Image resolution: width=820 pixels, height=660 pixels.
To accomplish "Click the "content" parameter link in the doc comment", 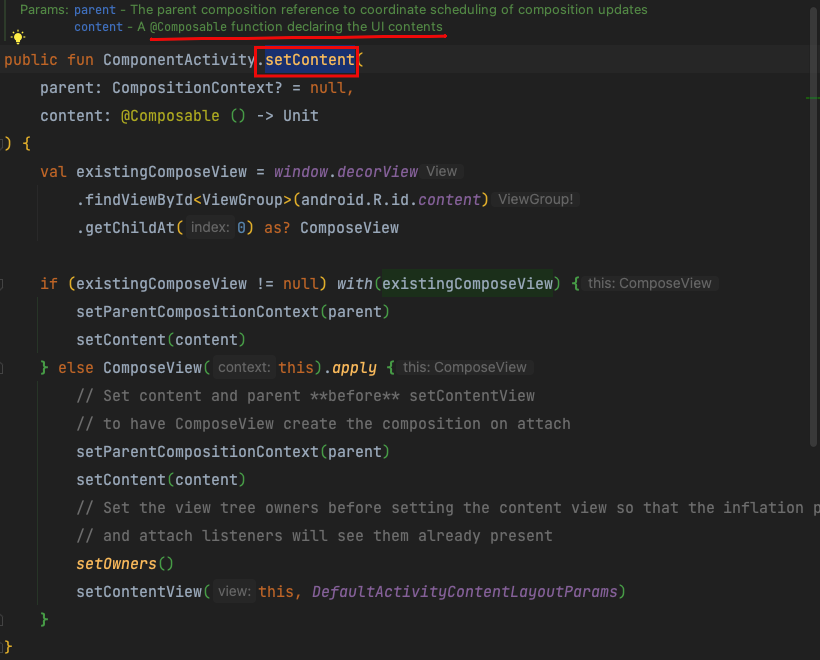I will point(98,27).
